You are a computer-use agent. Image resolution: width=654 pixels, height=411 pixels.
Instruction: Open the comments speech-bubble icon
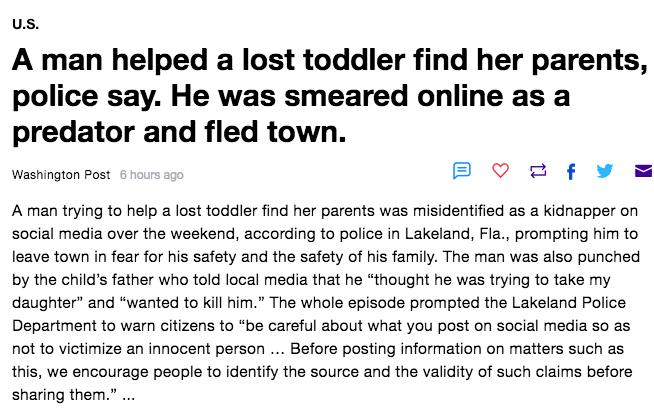click(x=462, y=171)
